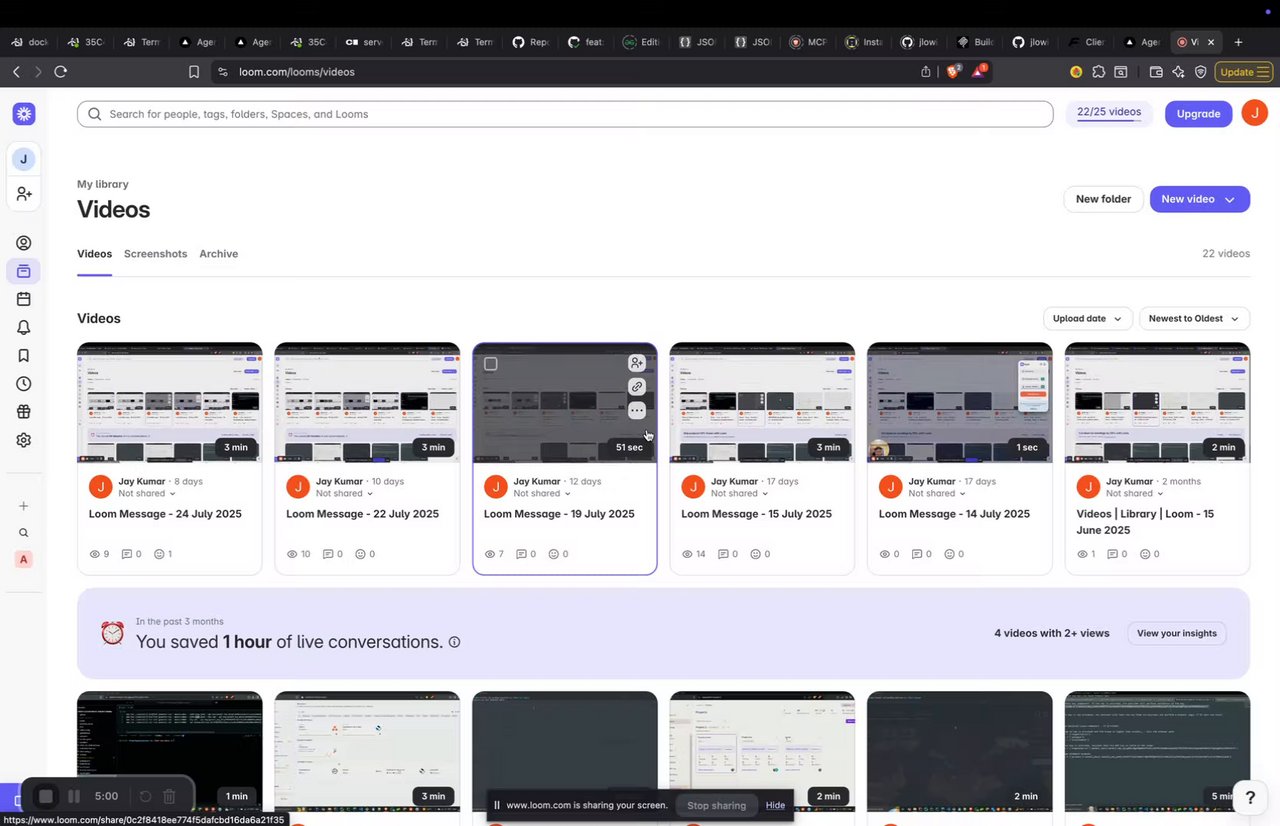The width and height of the screenshot is (1280, 826).
Task: Click share icon on 19 July video thumbnail
Action: click(x=637, y=363)
